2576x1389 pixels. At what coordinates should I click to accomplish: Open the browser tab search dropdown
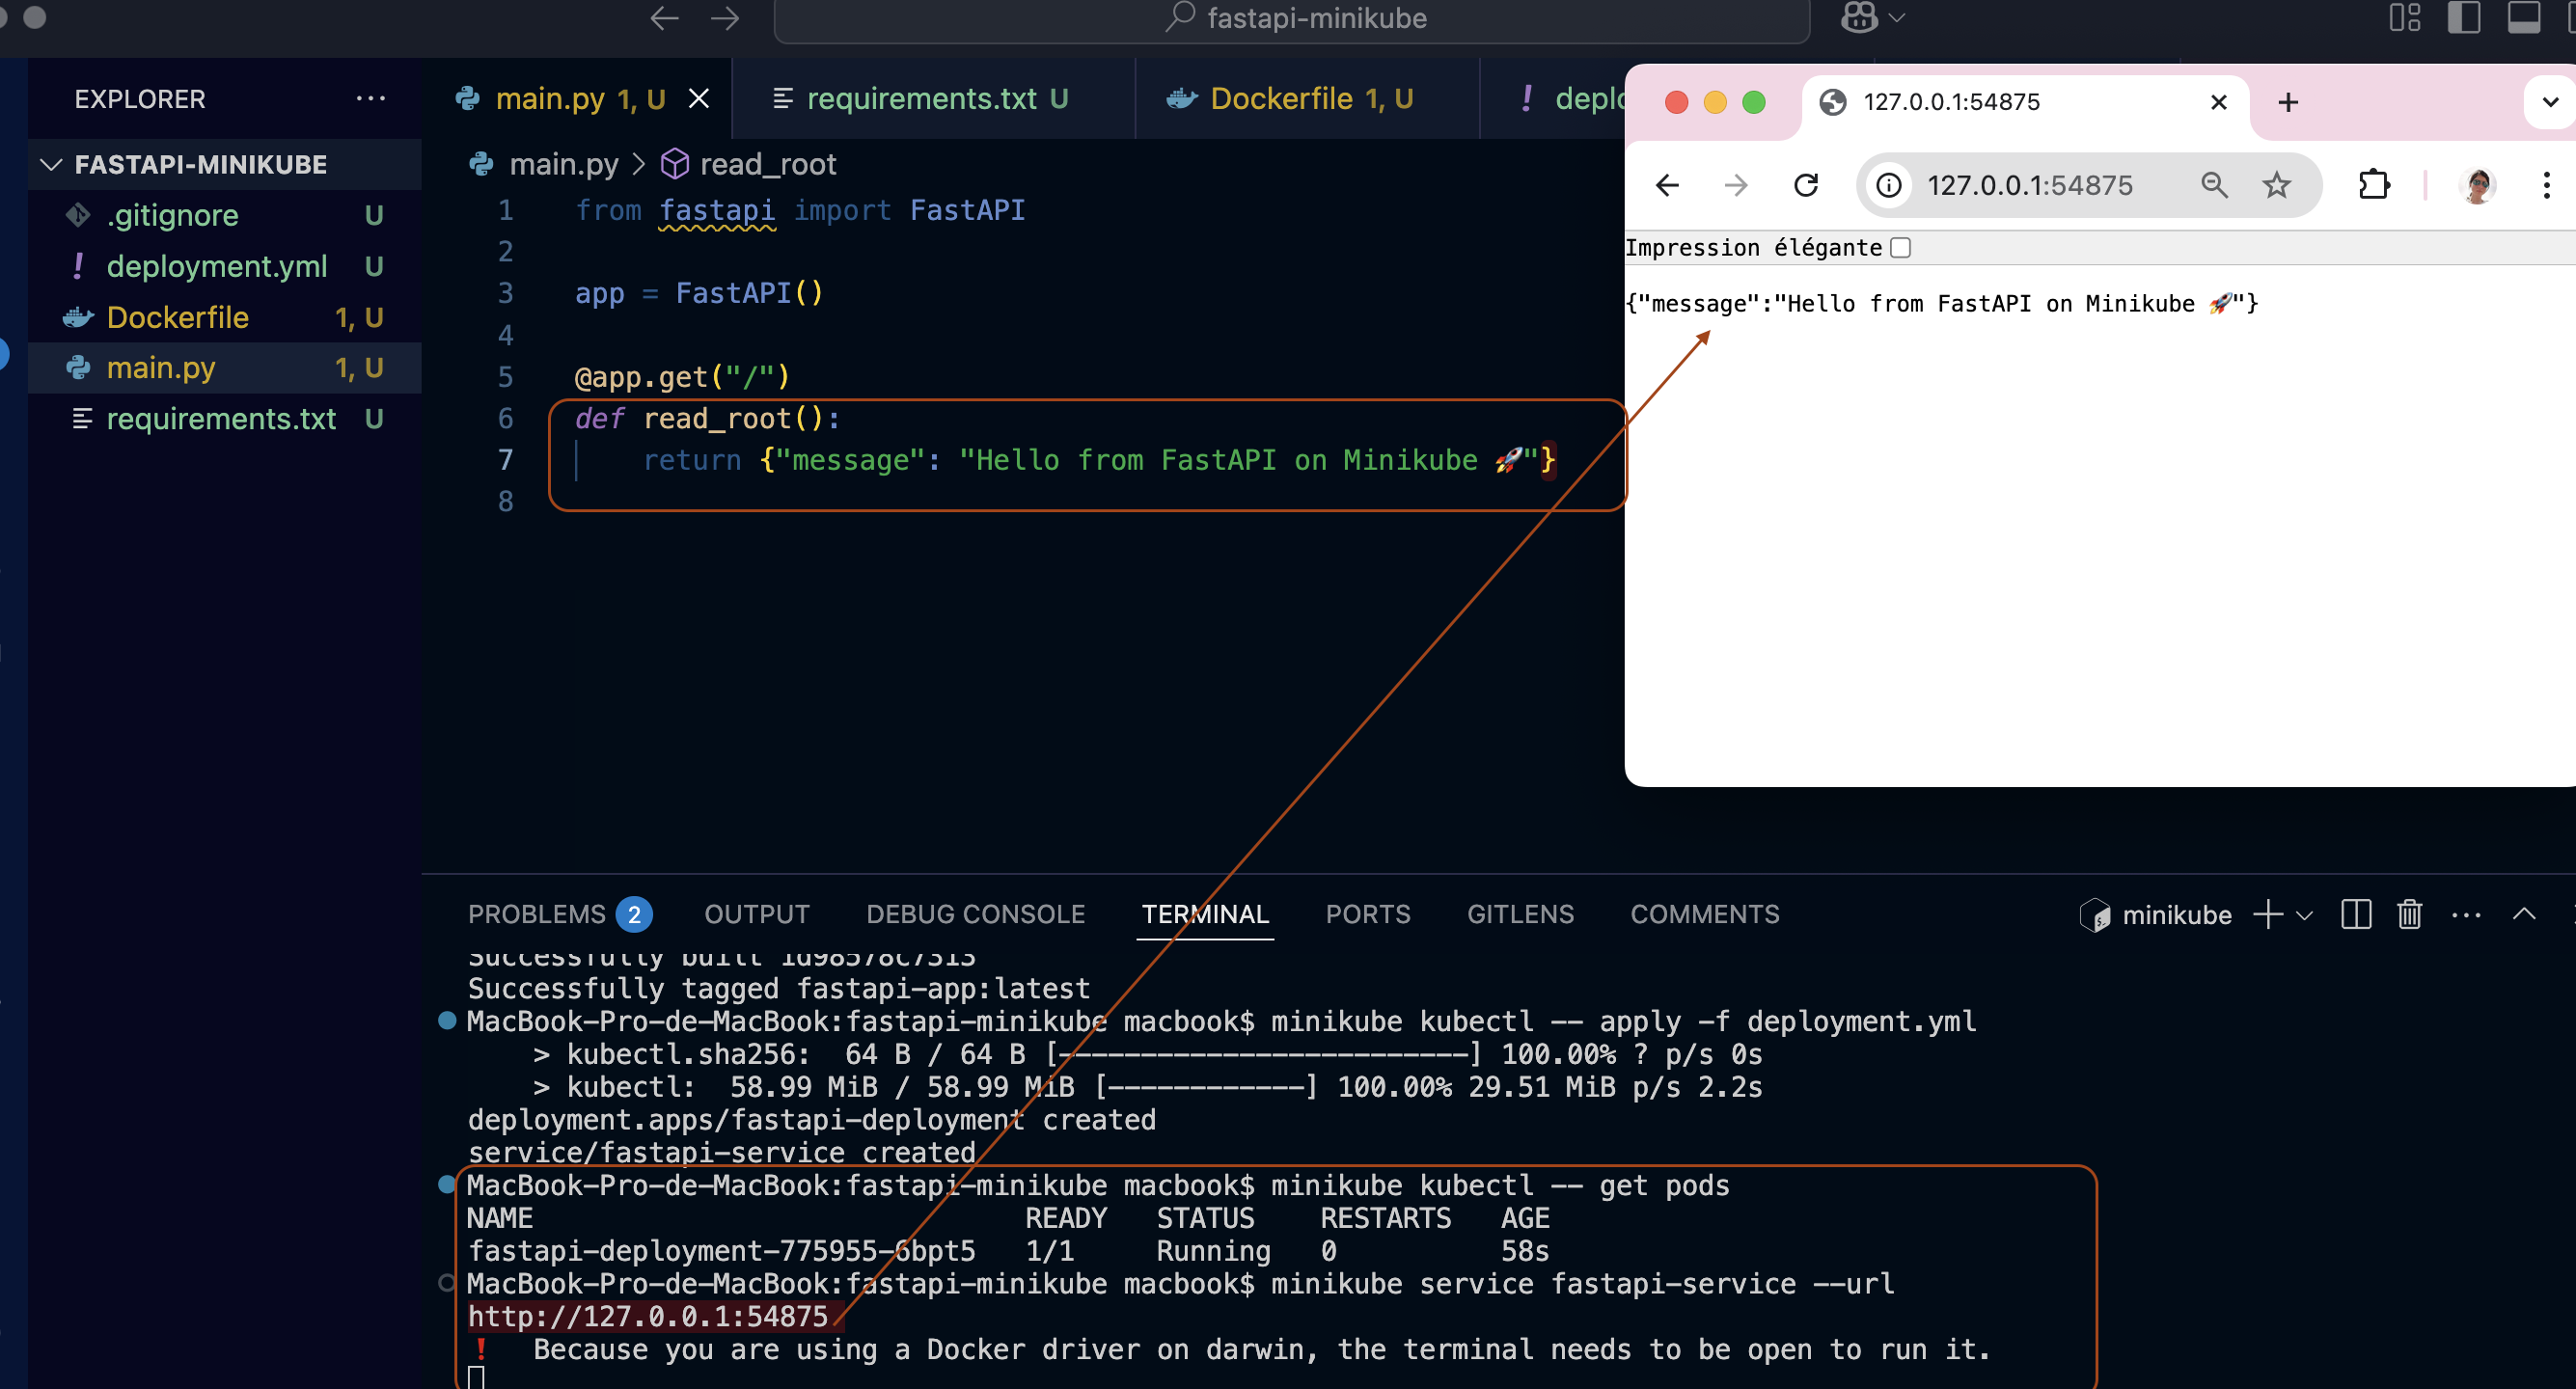click(2550, 102)
